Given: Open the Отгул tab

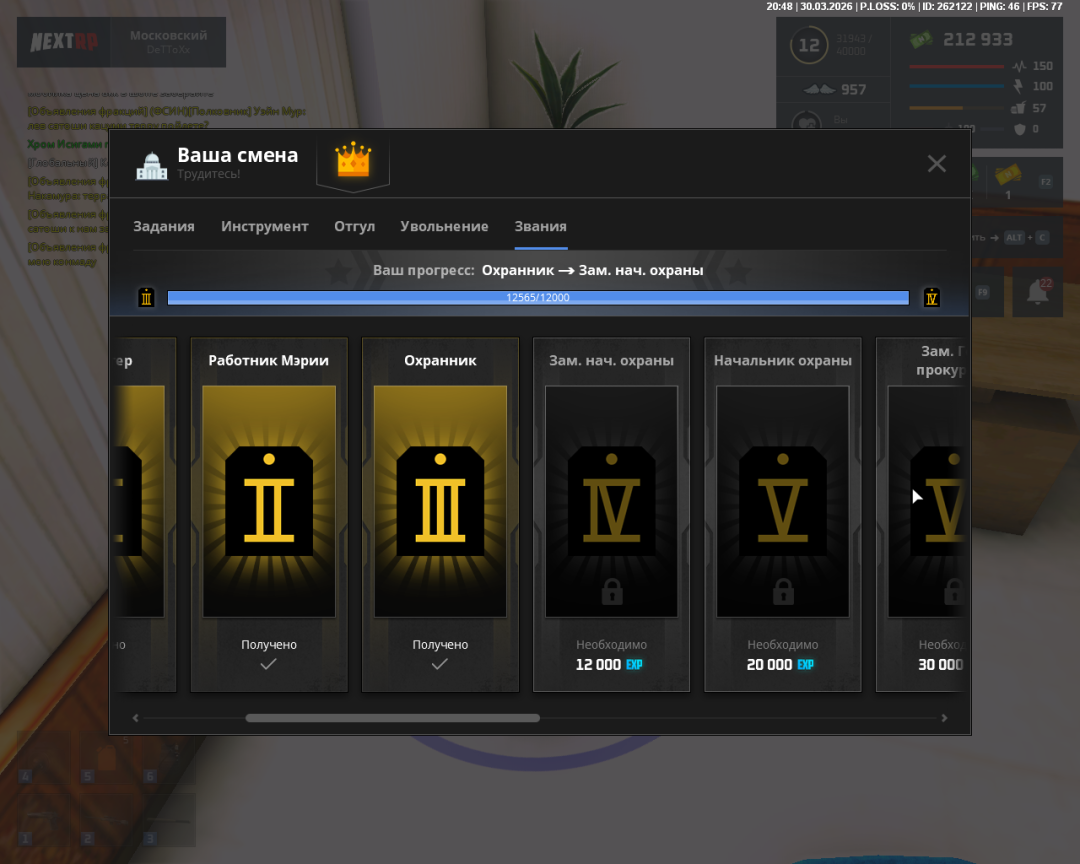Looking at the screenshot, I should click(355, 227).
